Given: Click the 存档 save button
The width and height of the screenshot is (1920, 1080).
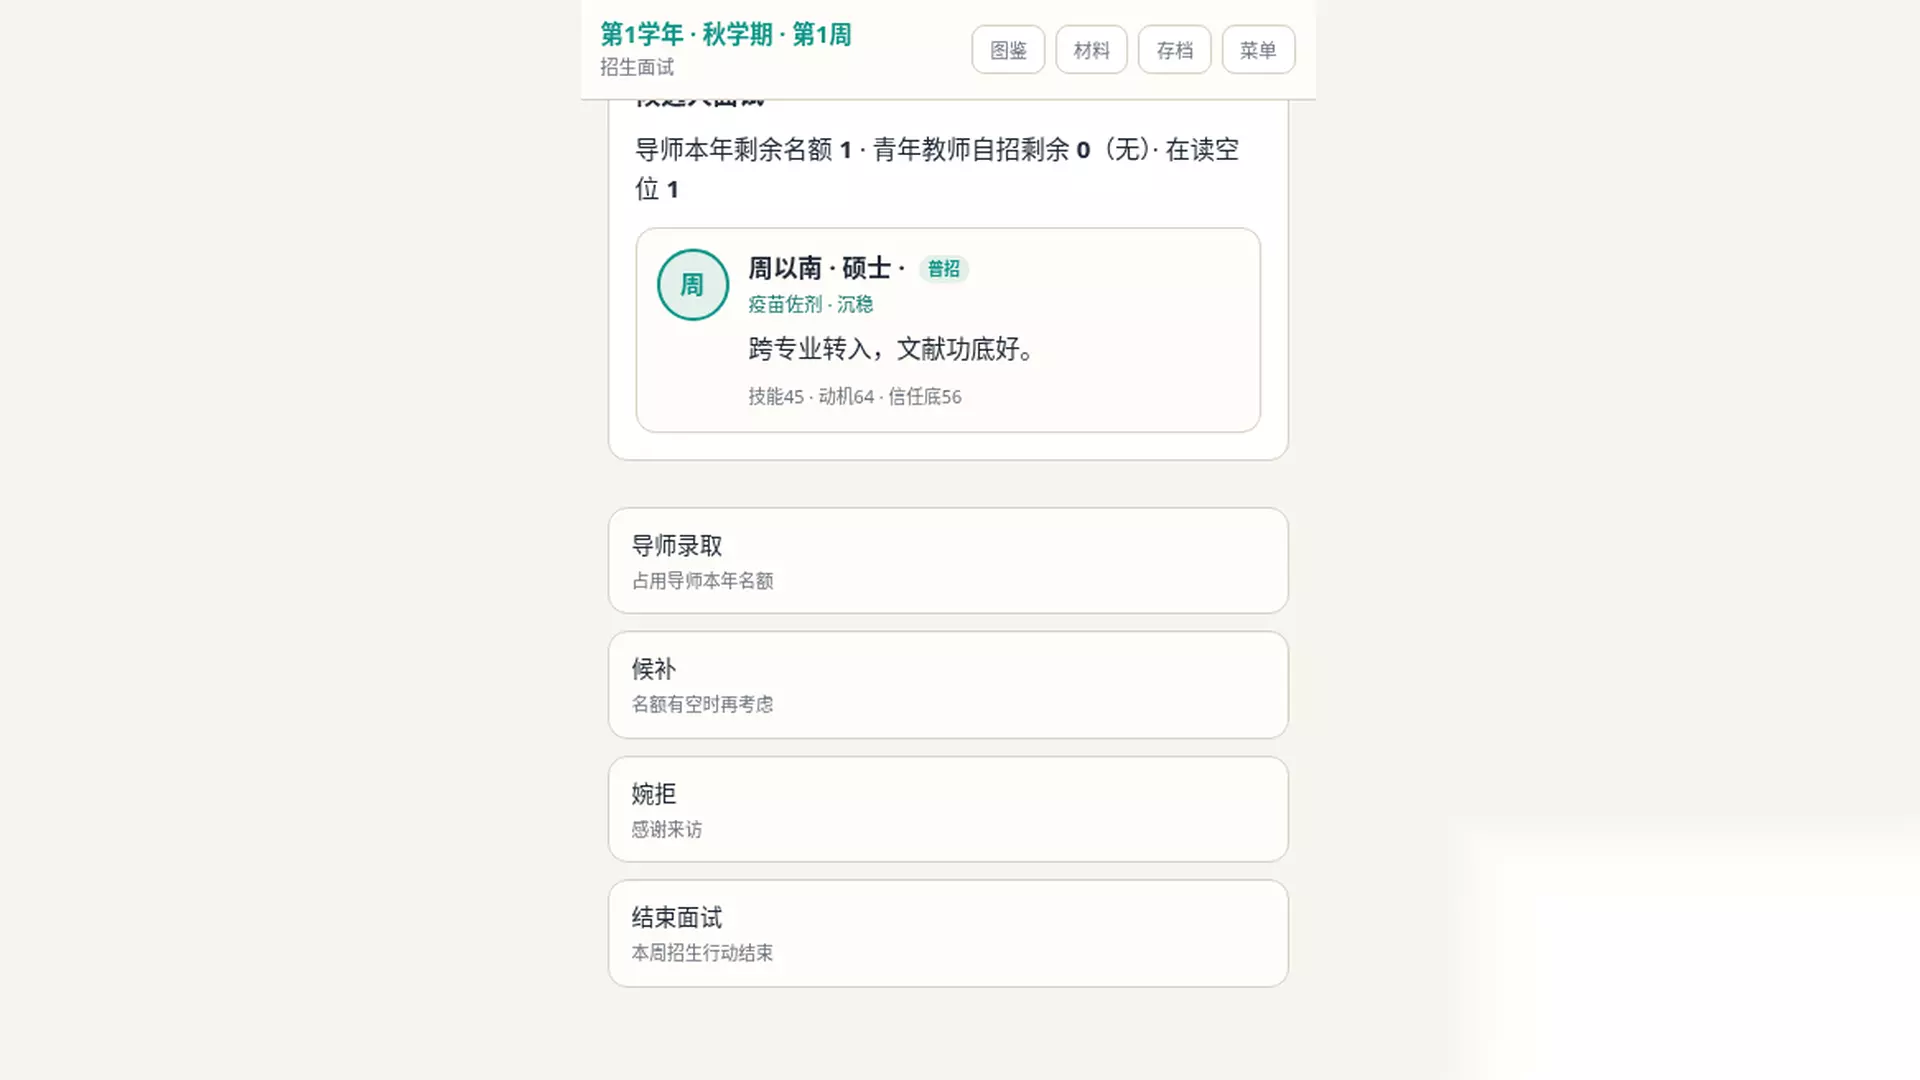Looking at the screenshot, I should point(1174,50).
